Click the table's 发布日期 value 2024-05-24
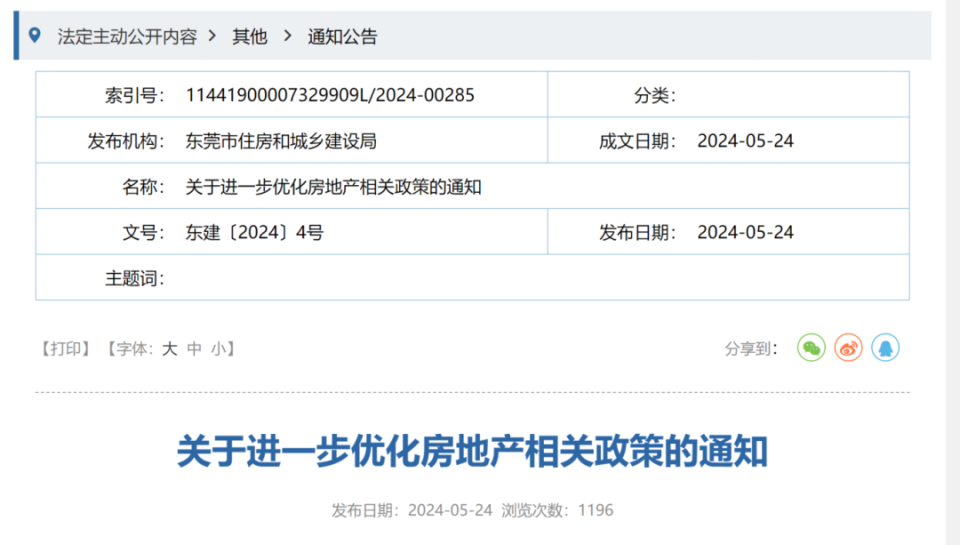Viewport: 960px width, 545px height. [745, 233]
